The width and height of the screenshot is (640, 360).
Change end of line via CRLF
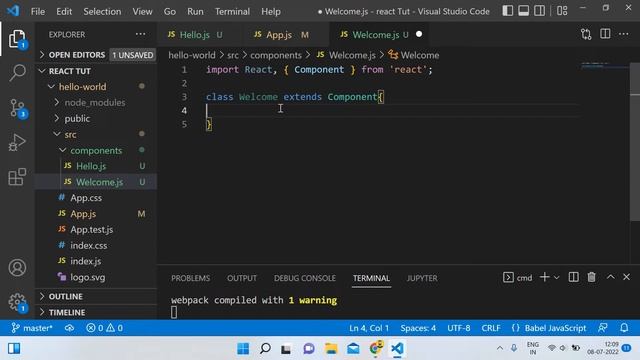491,328
